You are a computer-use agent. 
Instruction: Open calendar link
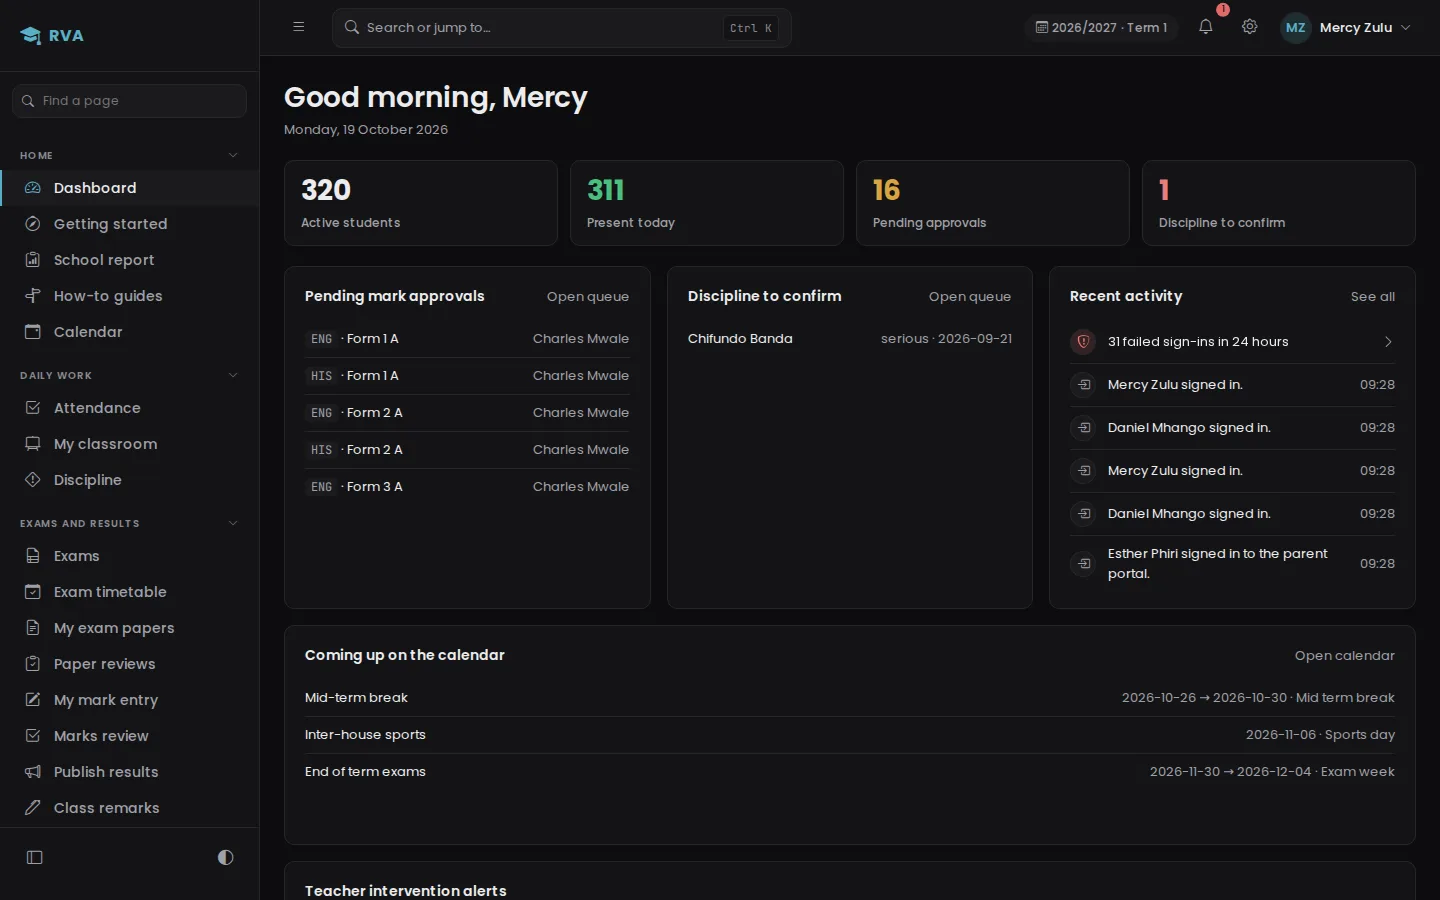1345,656
